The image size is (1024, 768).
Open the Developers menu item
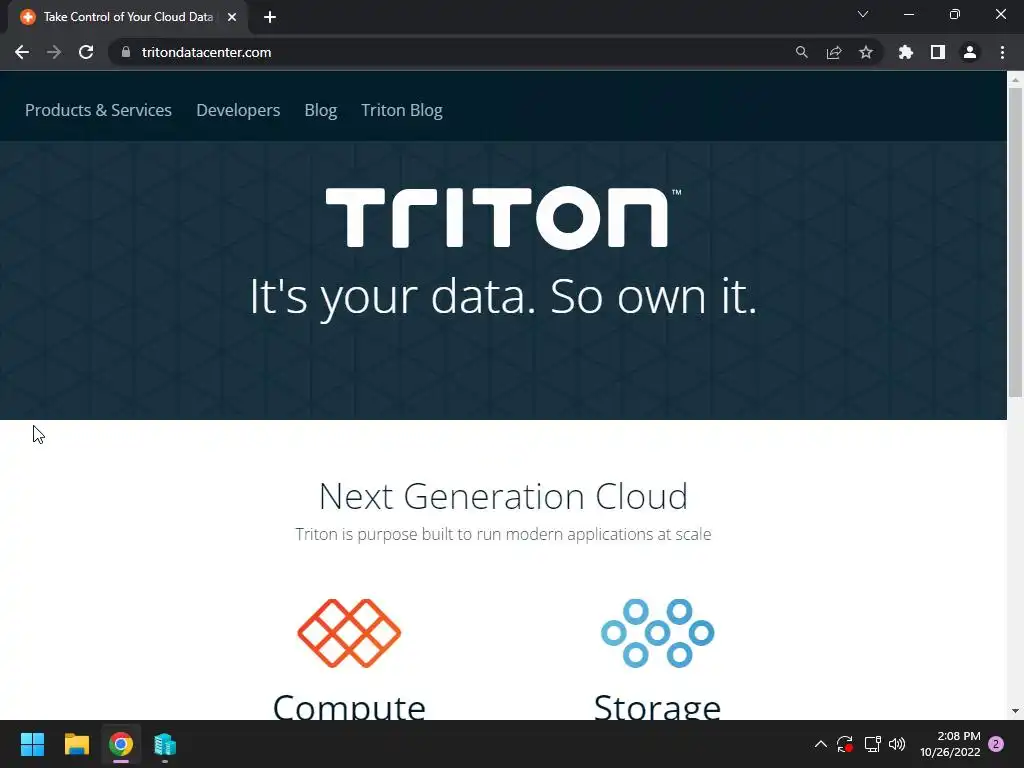pyautogui.click(x=238, y=110)
